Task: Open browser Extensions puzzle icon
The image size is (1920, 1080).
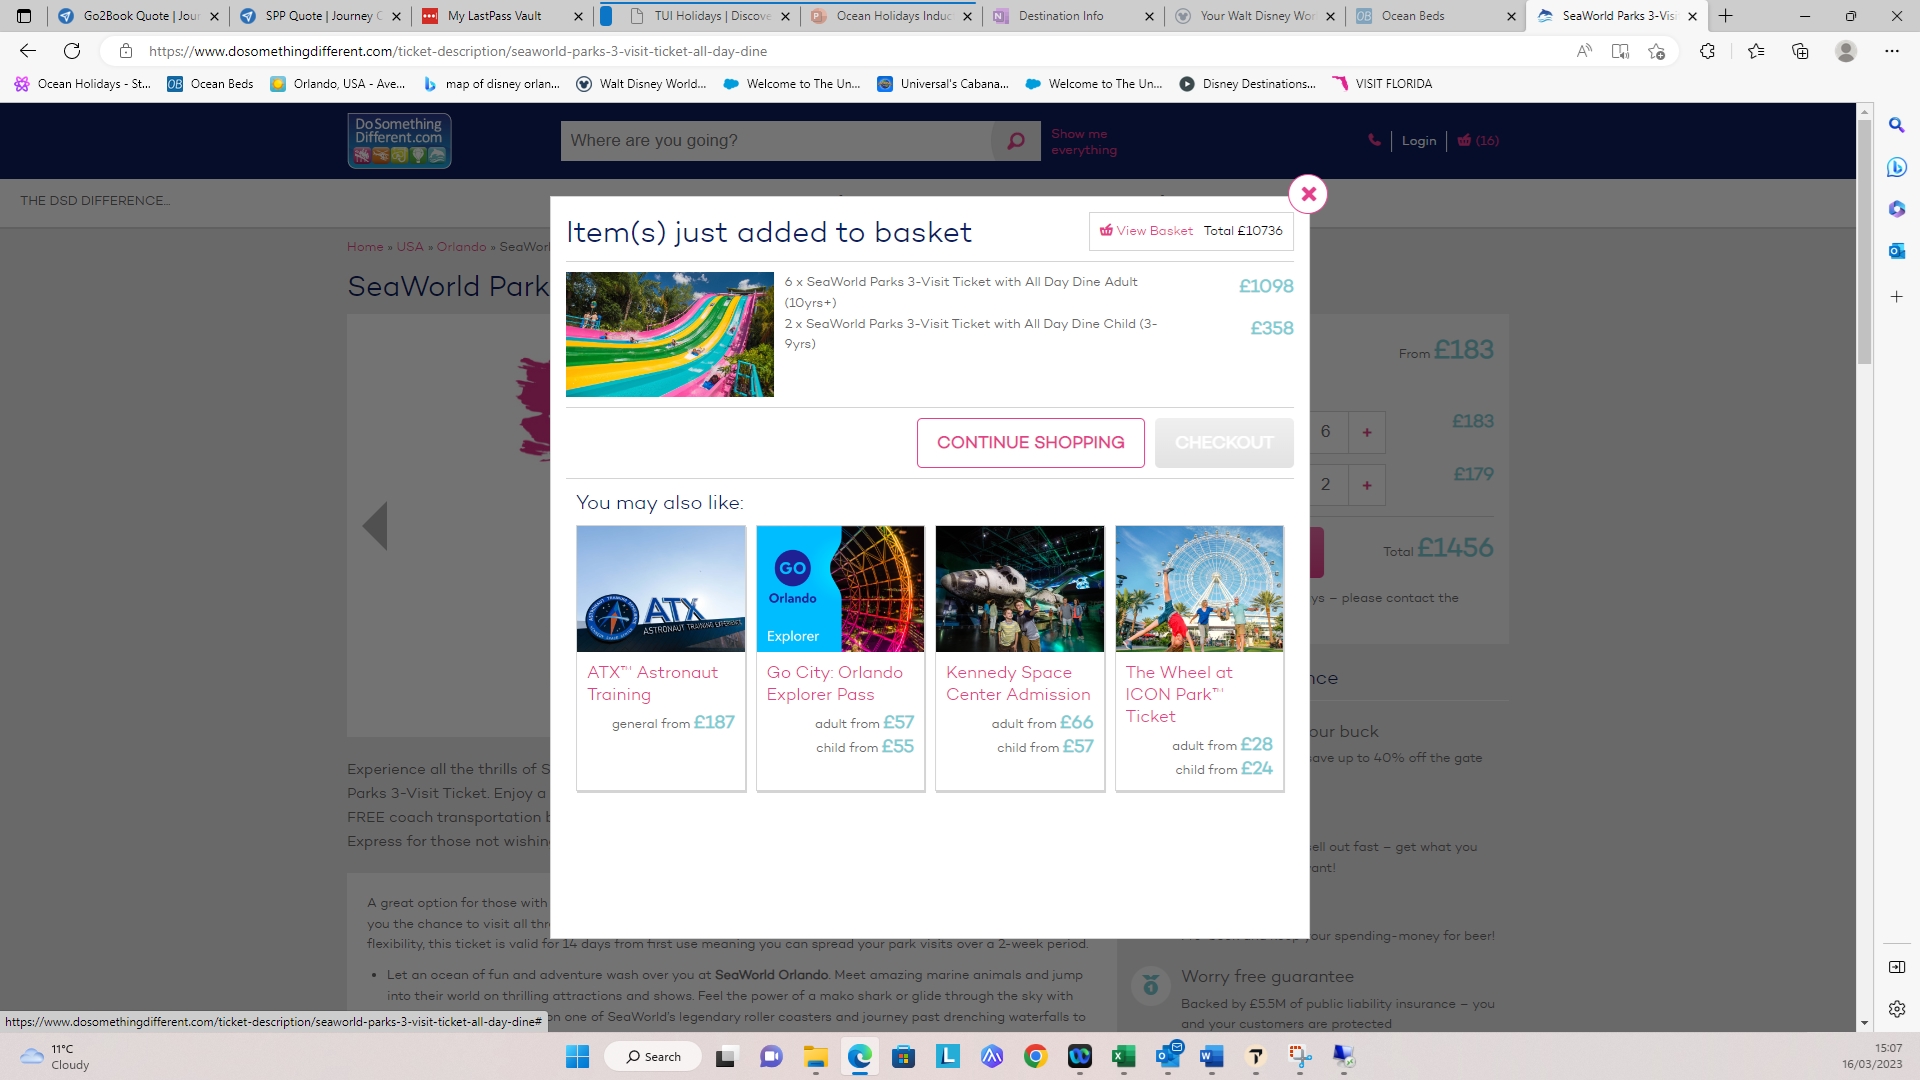Action: [x=1707, y=51]
